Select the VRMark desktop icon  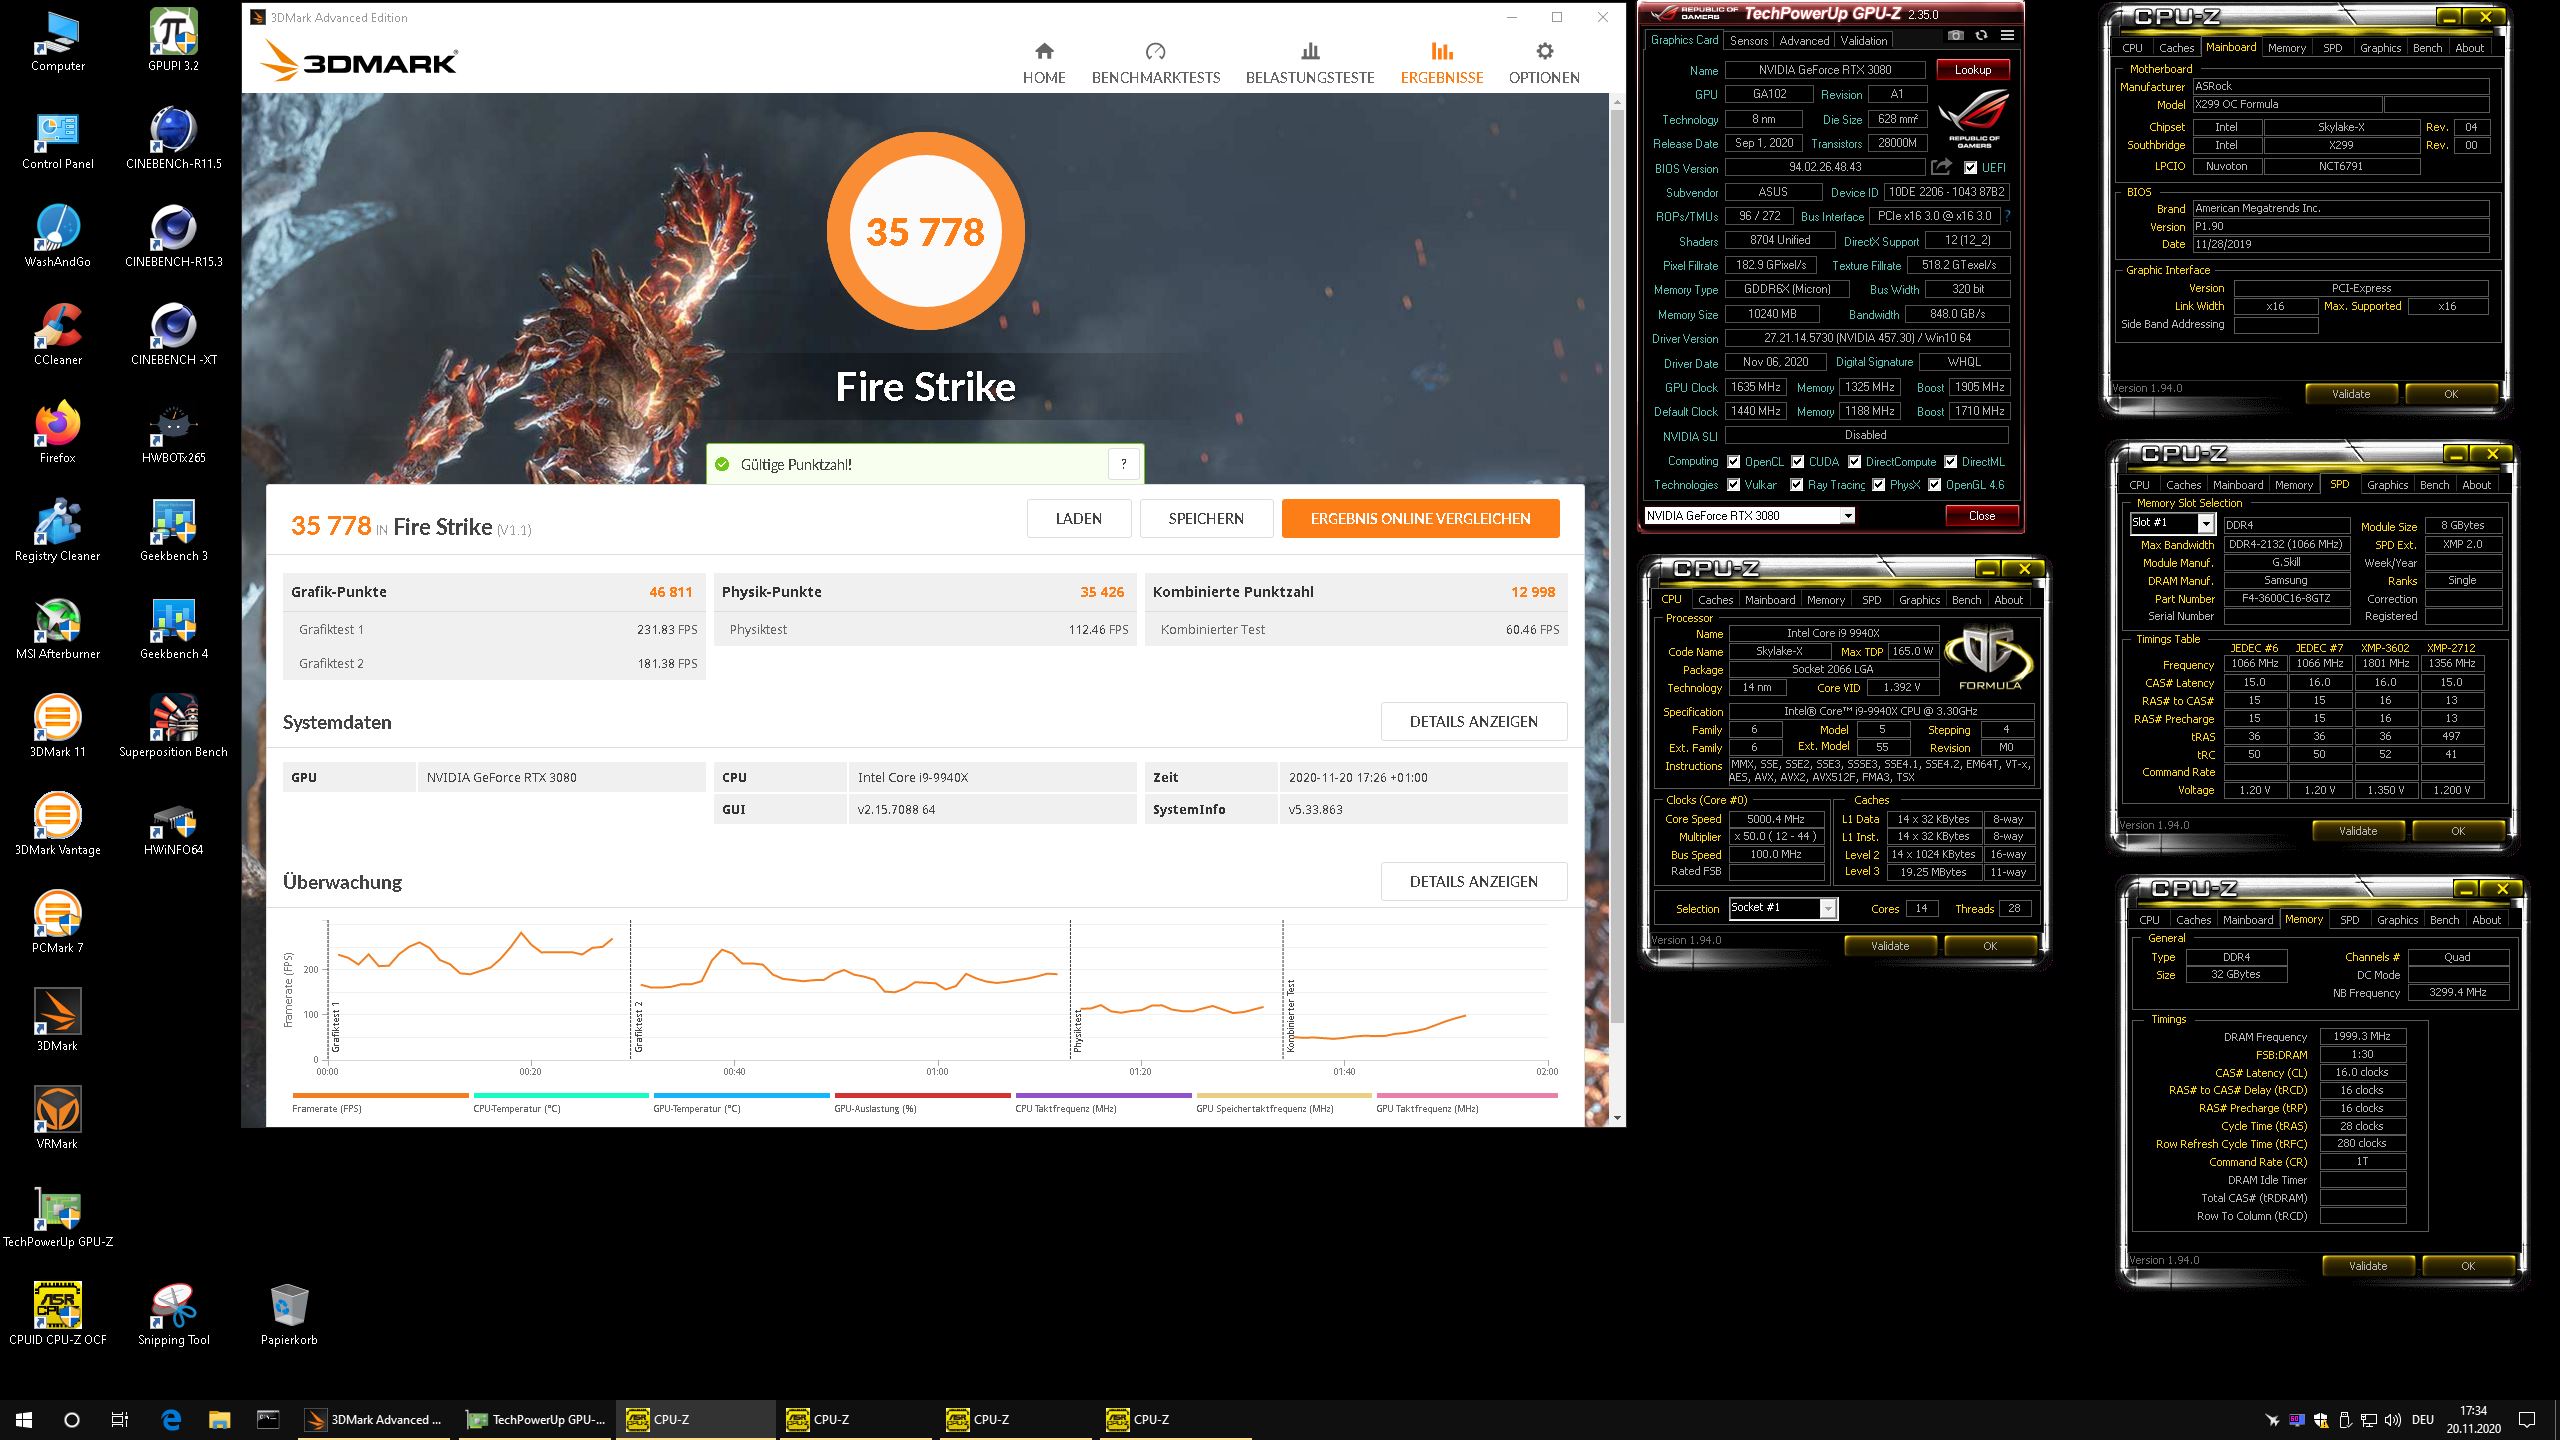tap(58, 1118)
